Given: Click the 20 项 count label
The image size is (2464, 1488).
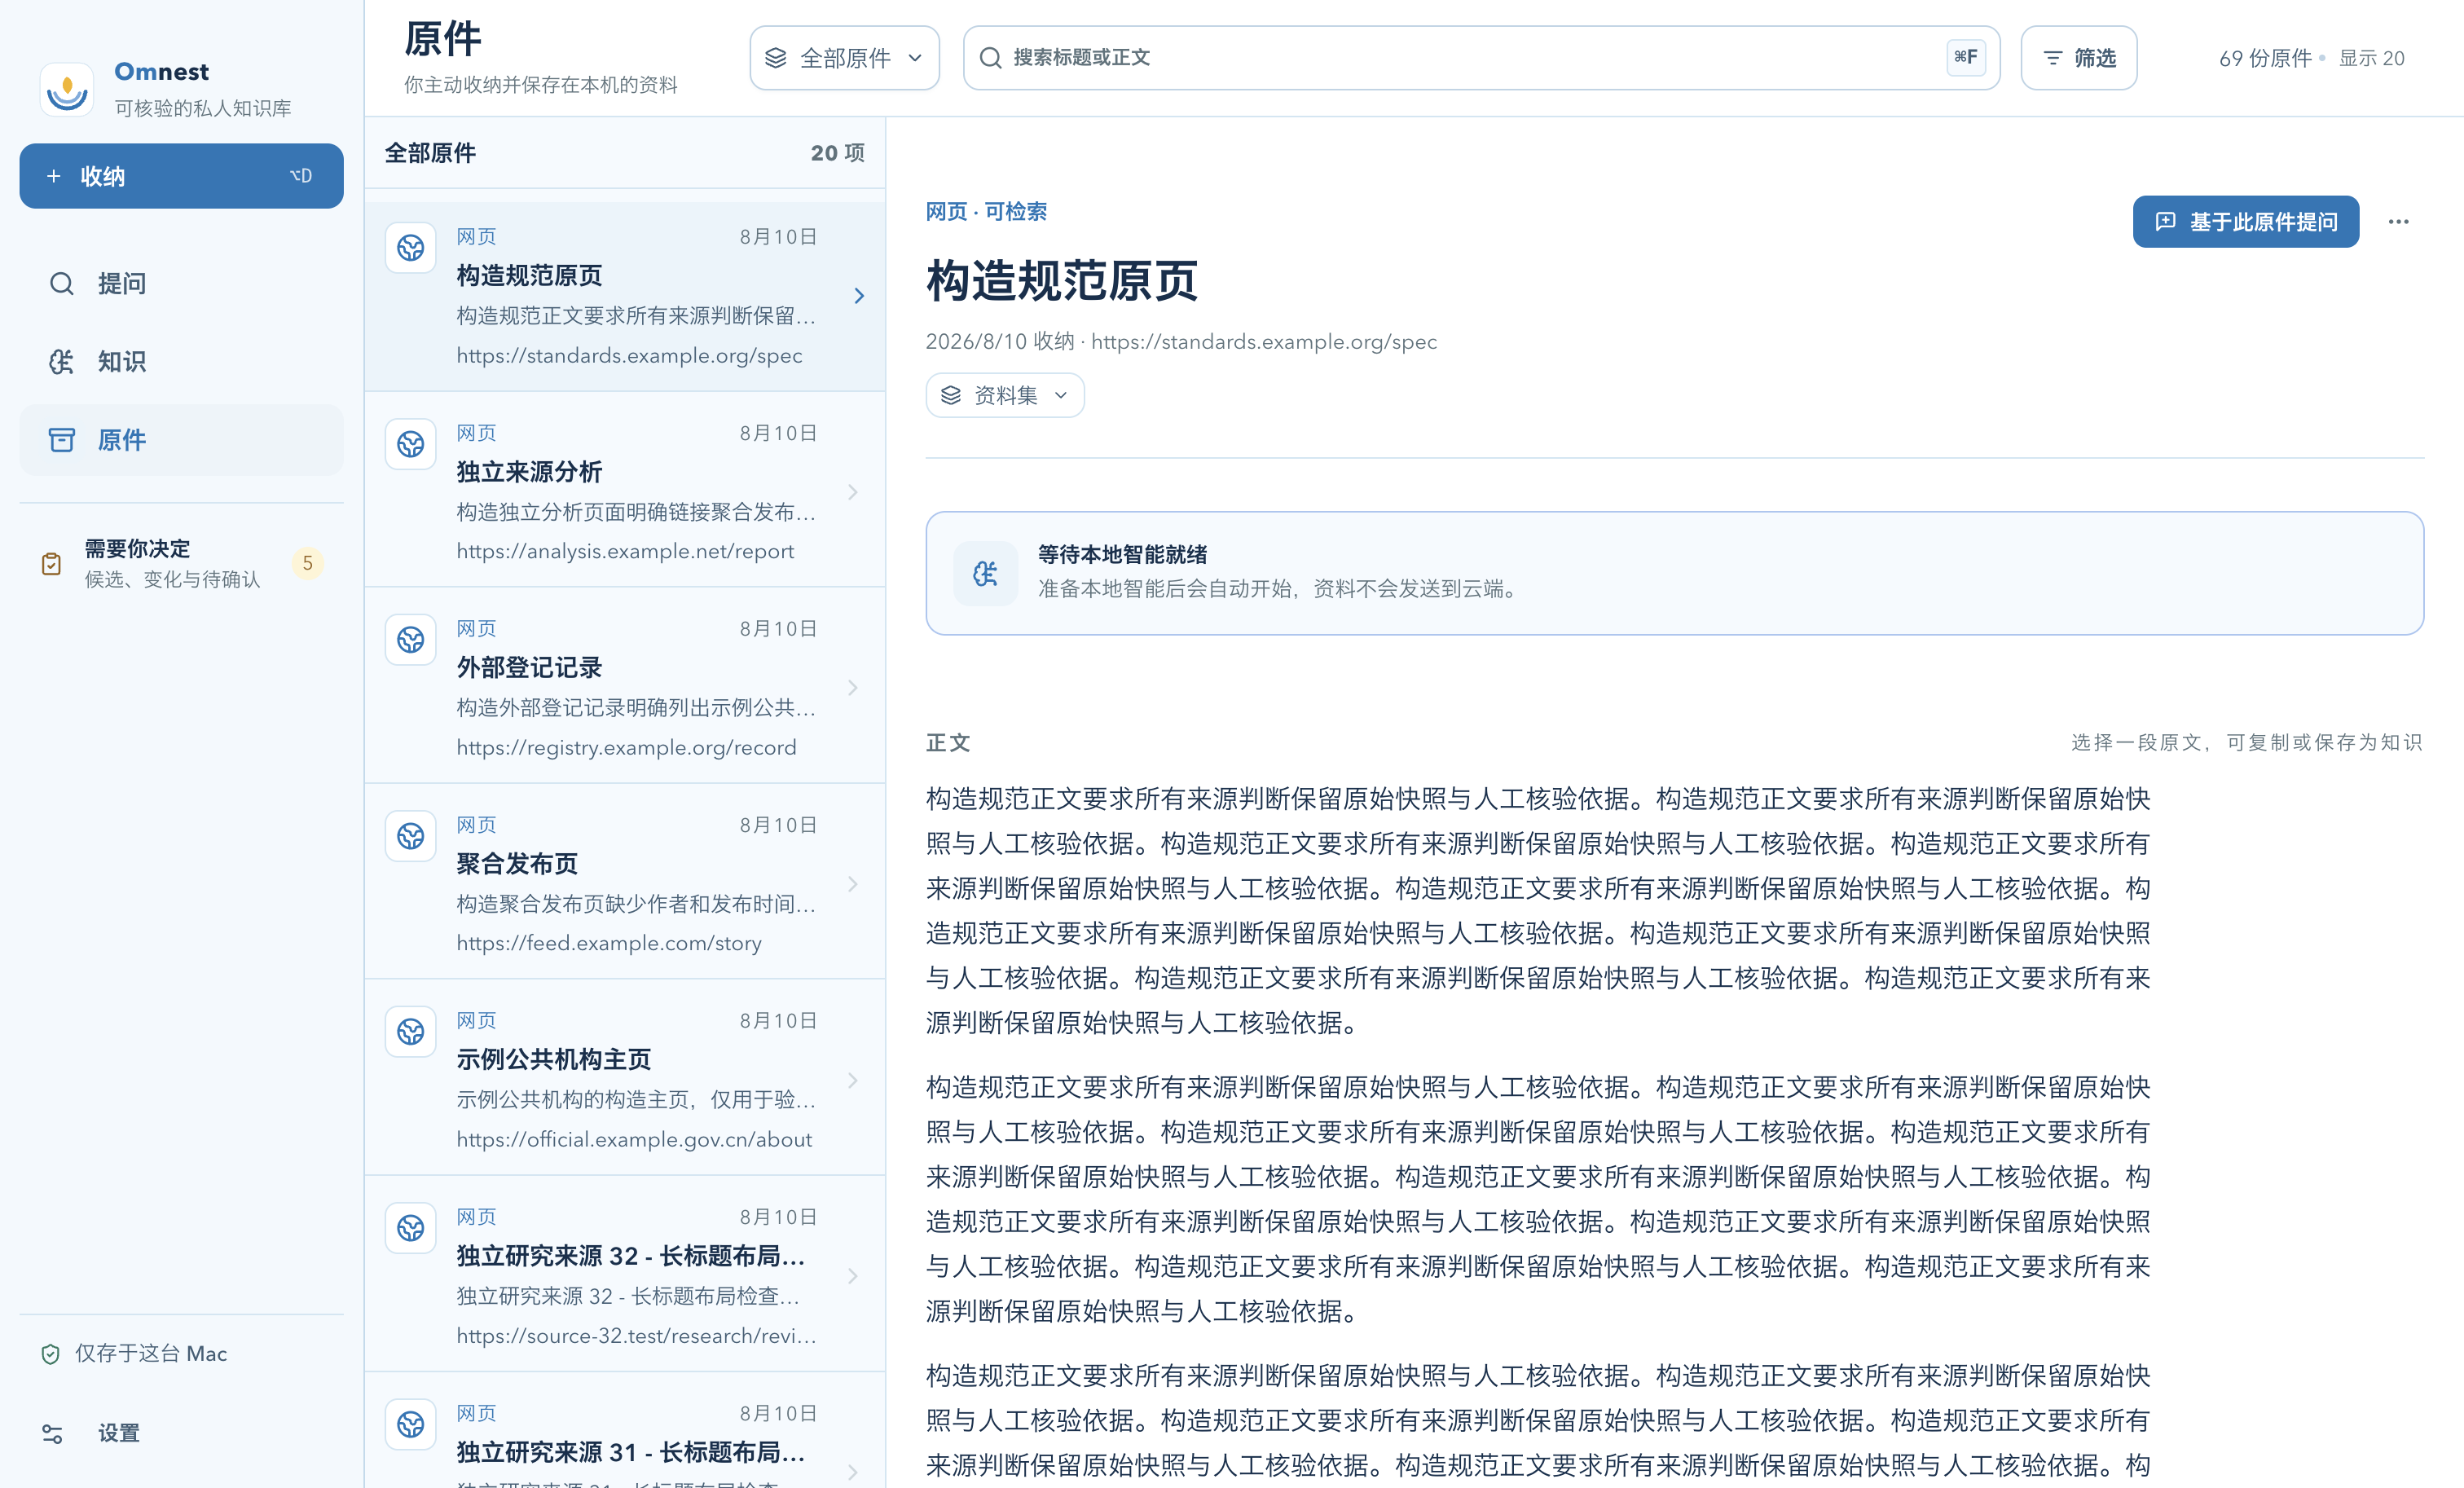Looking at the screenshot, I should coord(837,153).
